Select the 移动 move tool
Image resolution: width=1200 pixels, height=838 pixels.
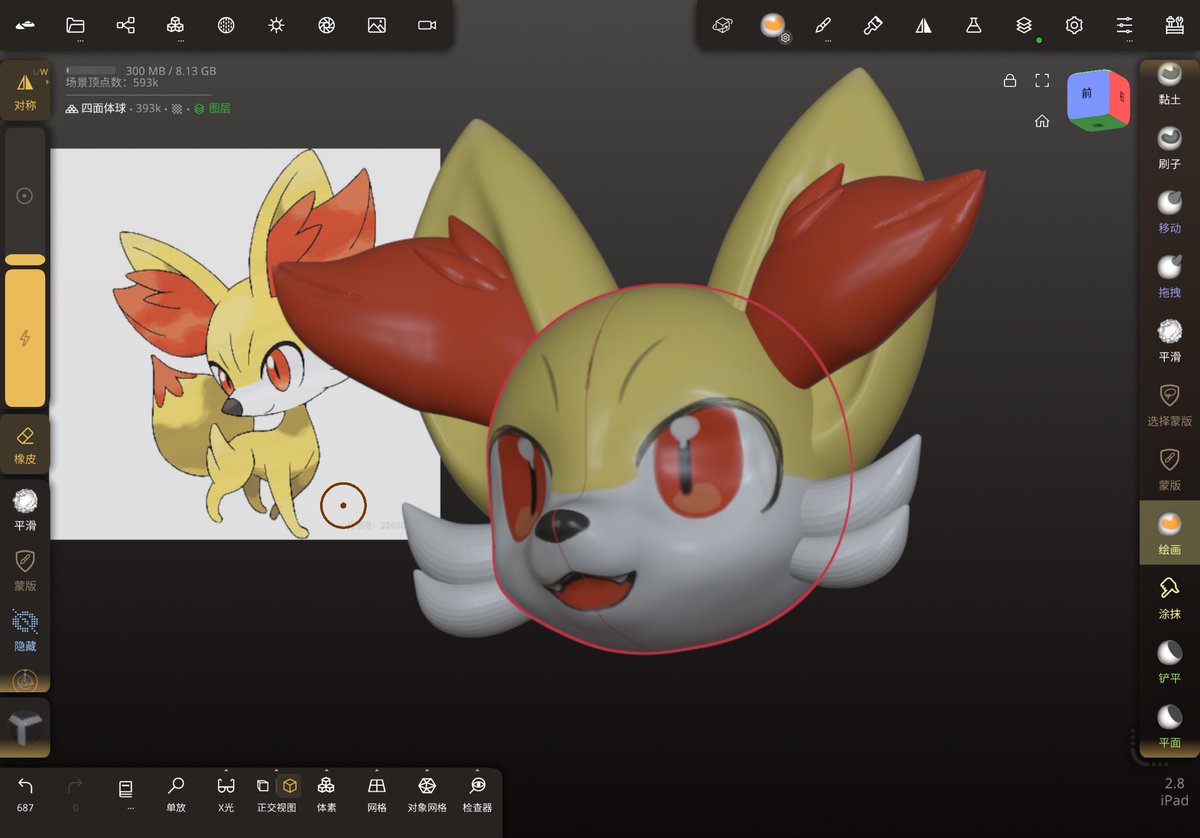pos(1169,210)
